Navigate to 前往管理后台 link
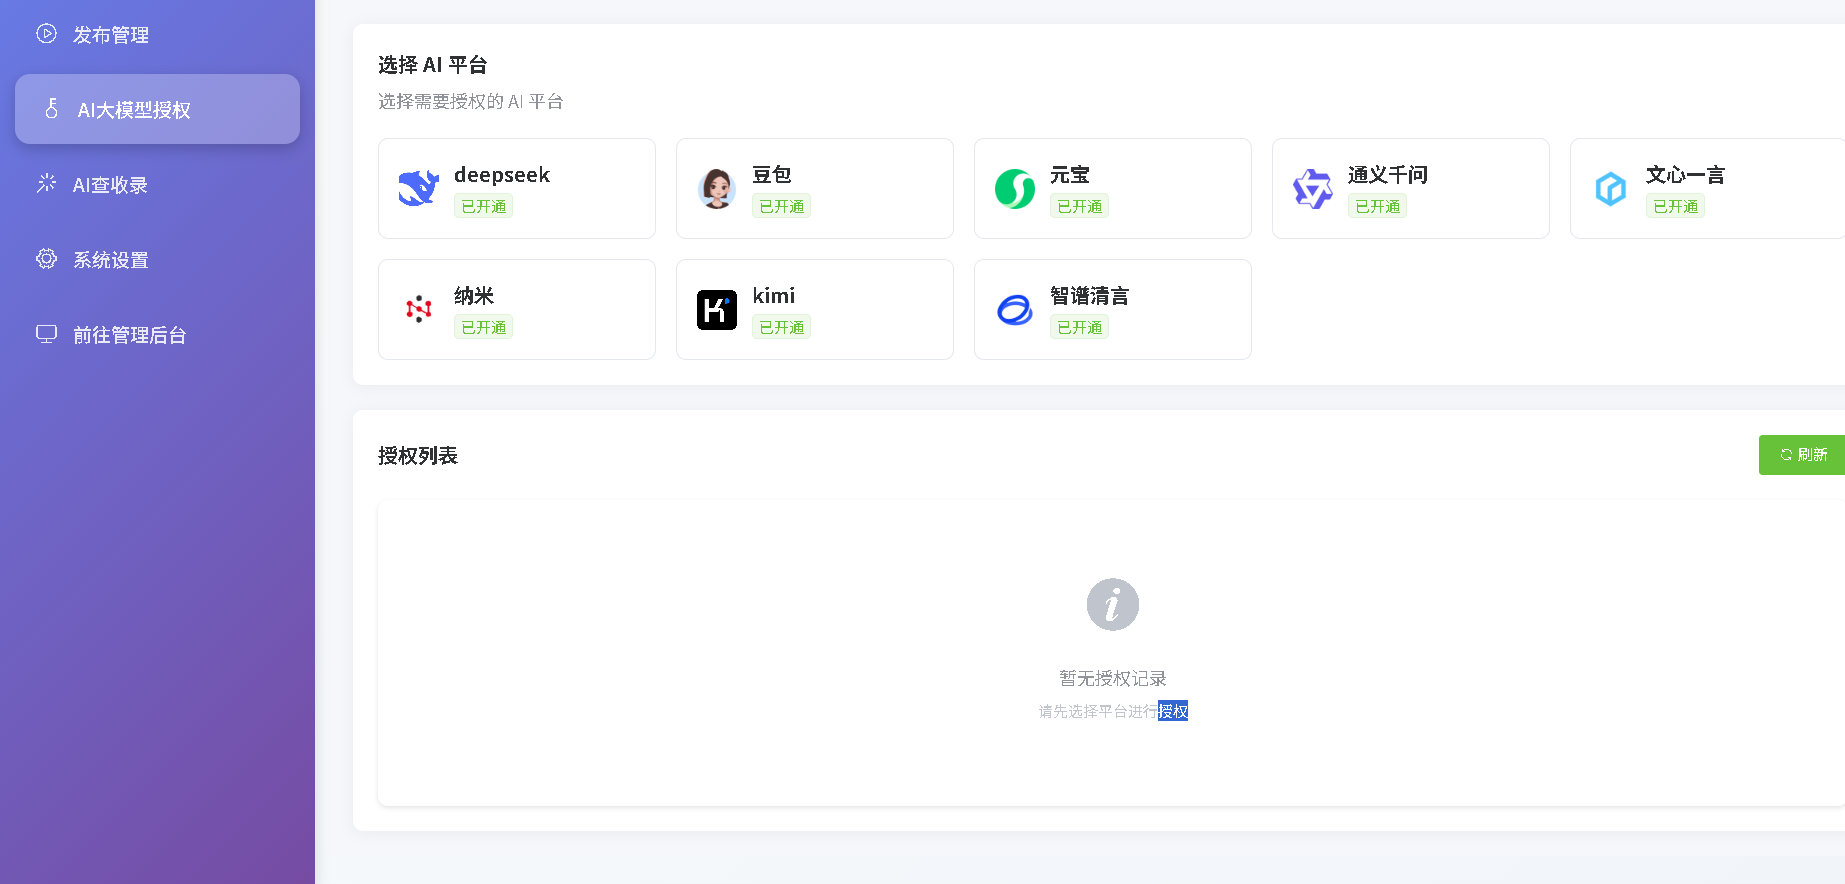 (x=129, y=335)
